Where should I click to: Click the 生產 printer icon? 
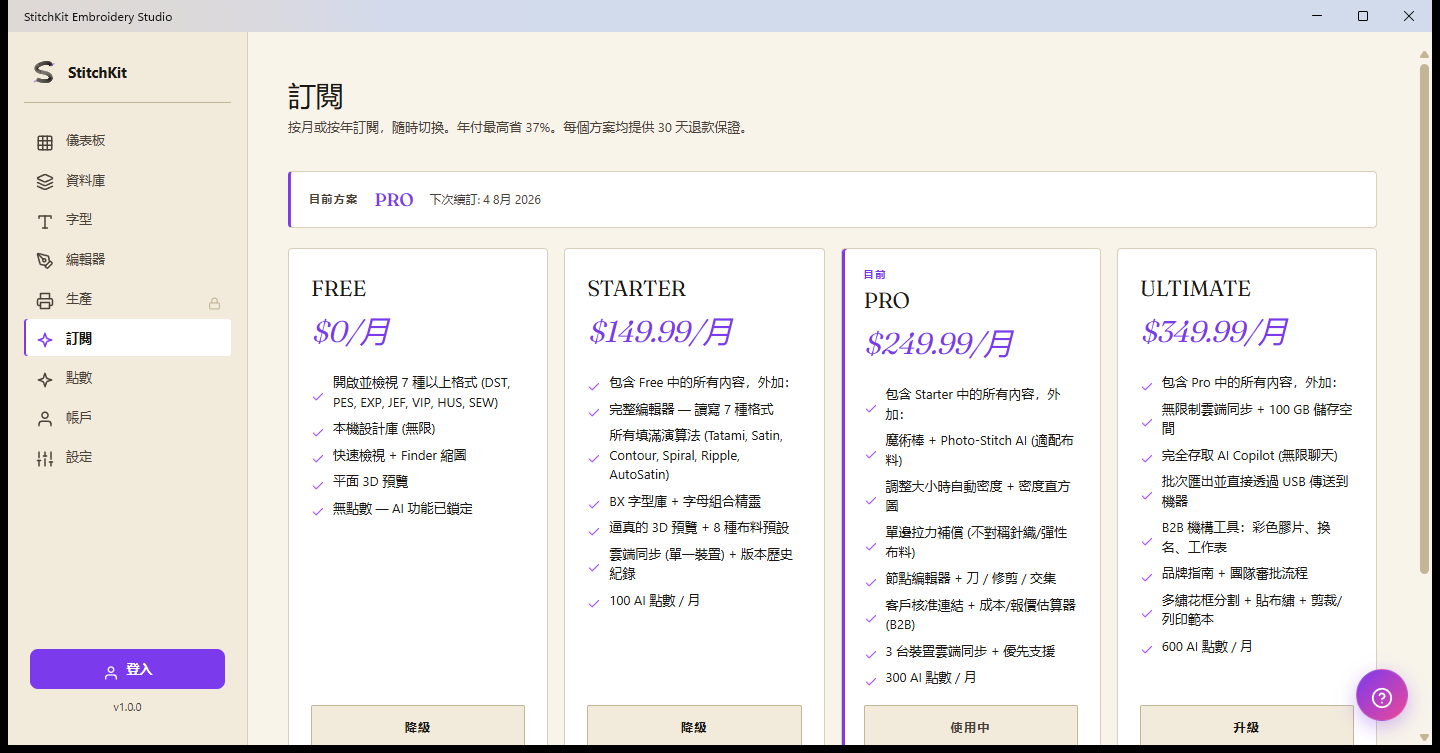coord(45,301)
